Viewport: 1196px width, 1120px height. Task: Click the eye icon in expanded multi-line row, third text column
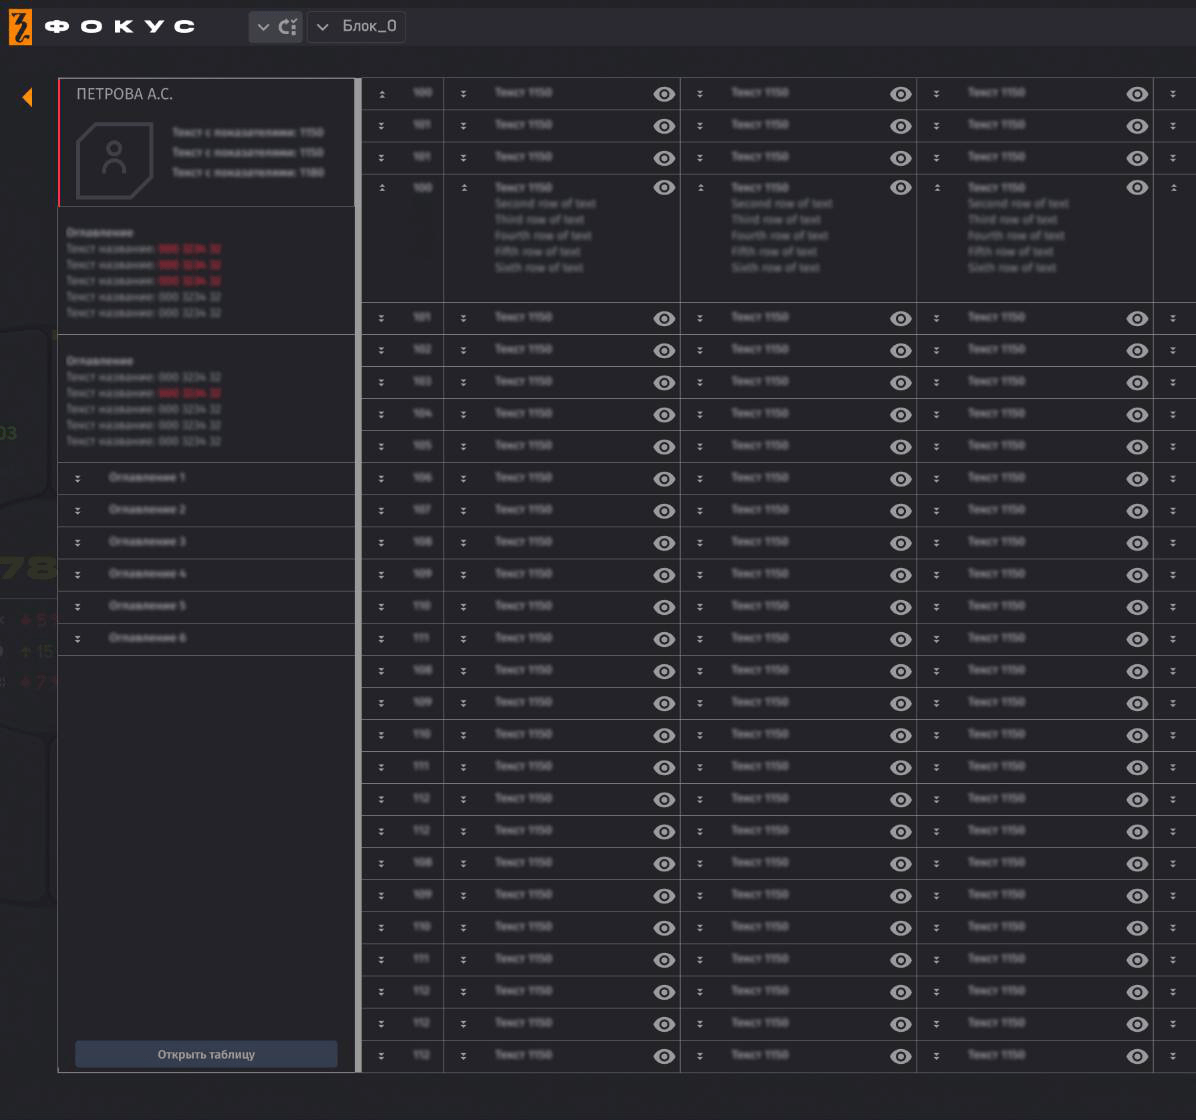(x=1137, y=187)
